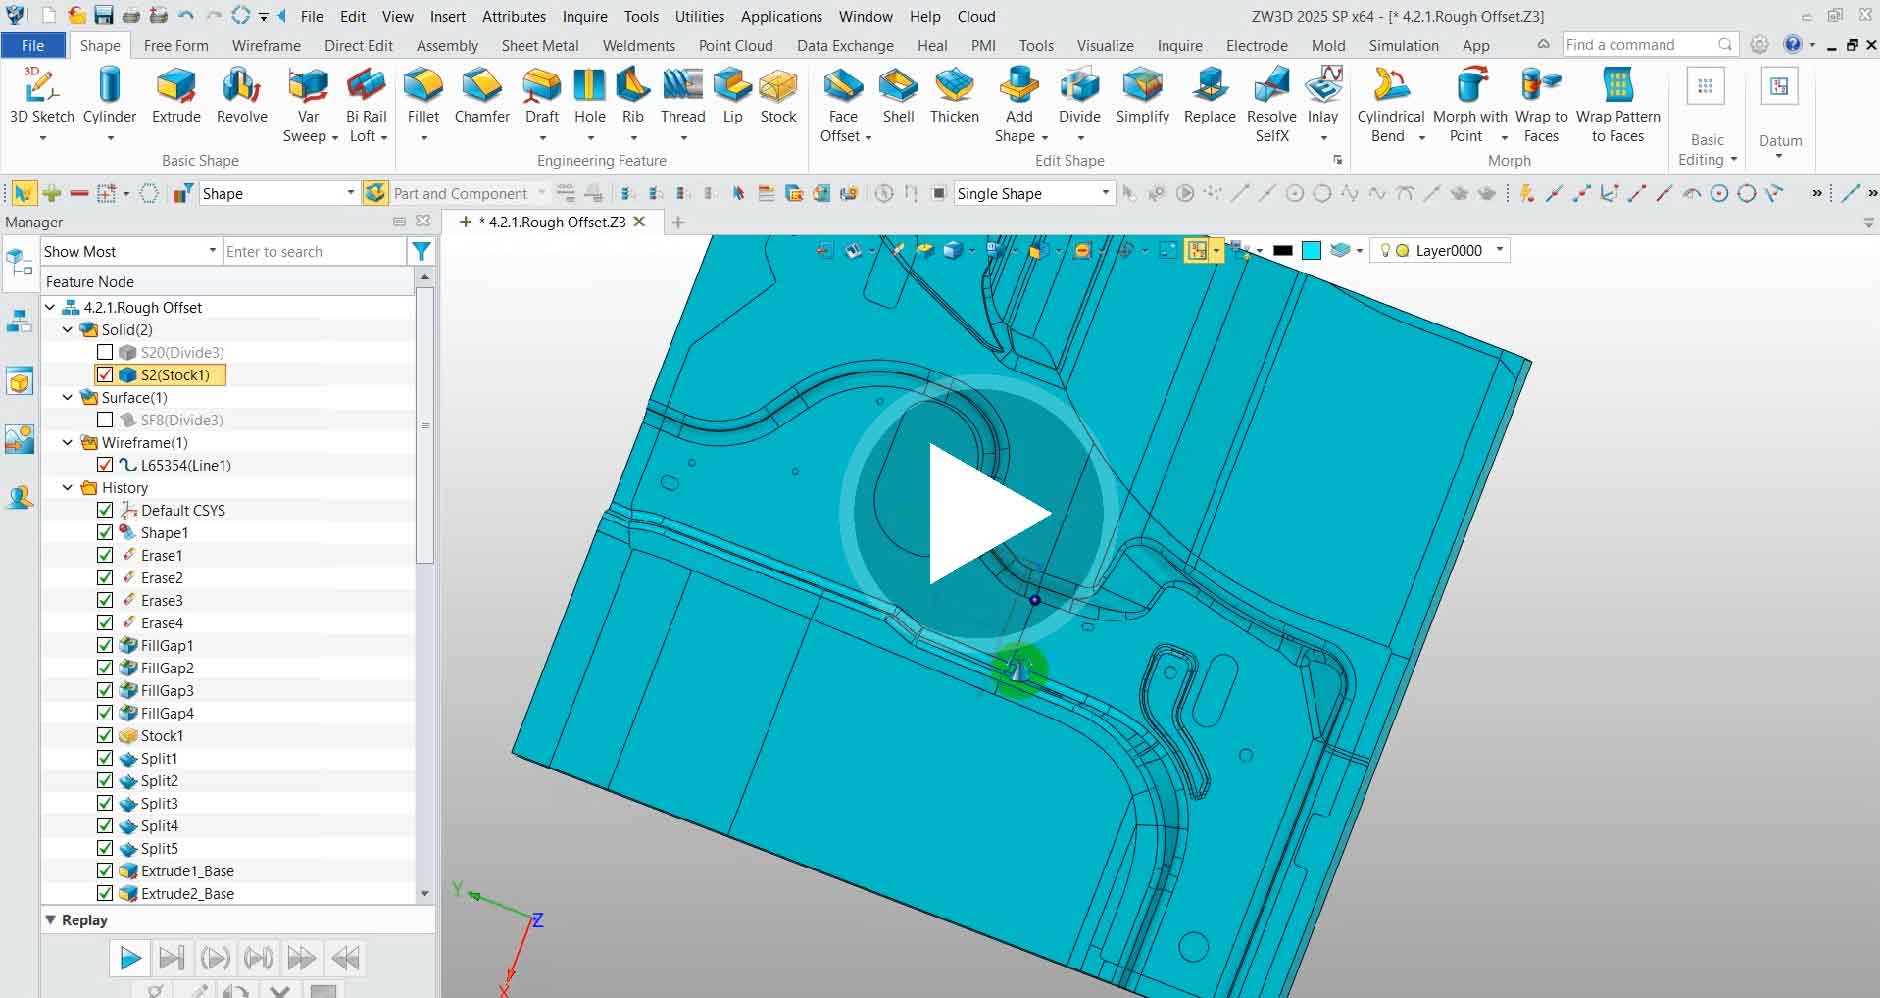Toggle the L65354(Line1) wireframe checkbox
Image resolution: width=1880 pixels, height=998 pixels.
(x=105, y=465)
